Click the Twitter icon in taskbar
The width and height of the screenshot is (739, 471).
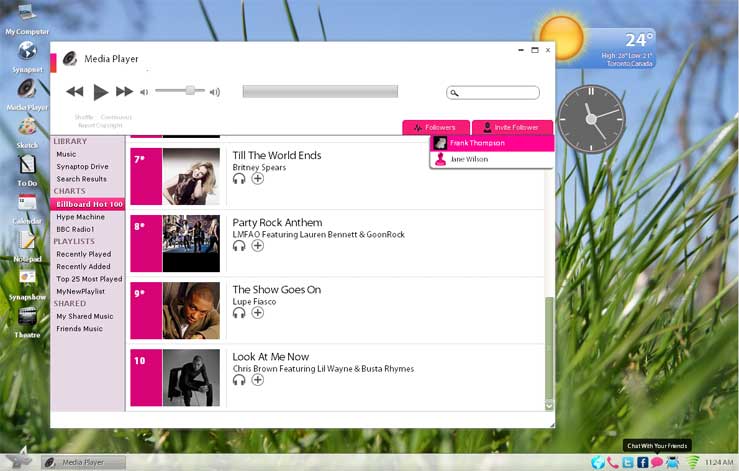click(628, 462)
